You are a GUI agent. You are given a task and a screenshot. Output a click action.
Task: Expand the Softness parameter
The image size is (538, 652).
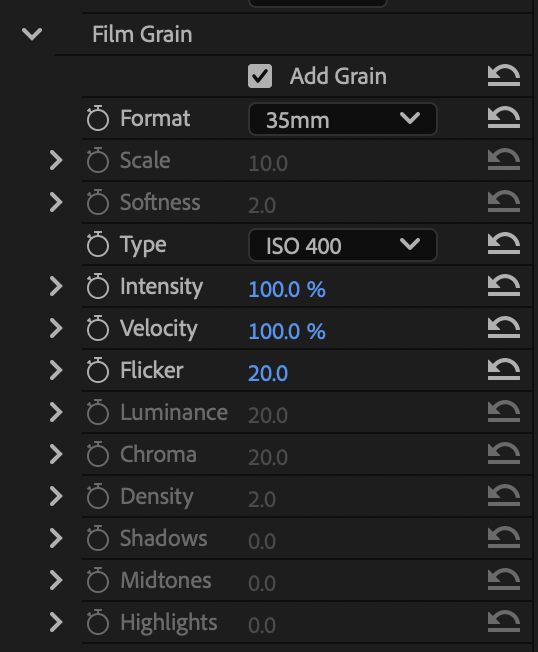(56, 203)
